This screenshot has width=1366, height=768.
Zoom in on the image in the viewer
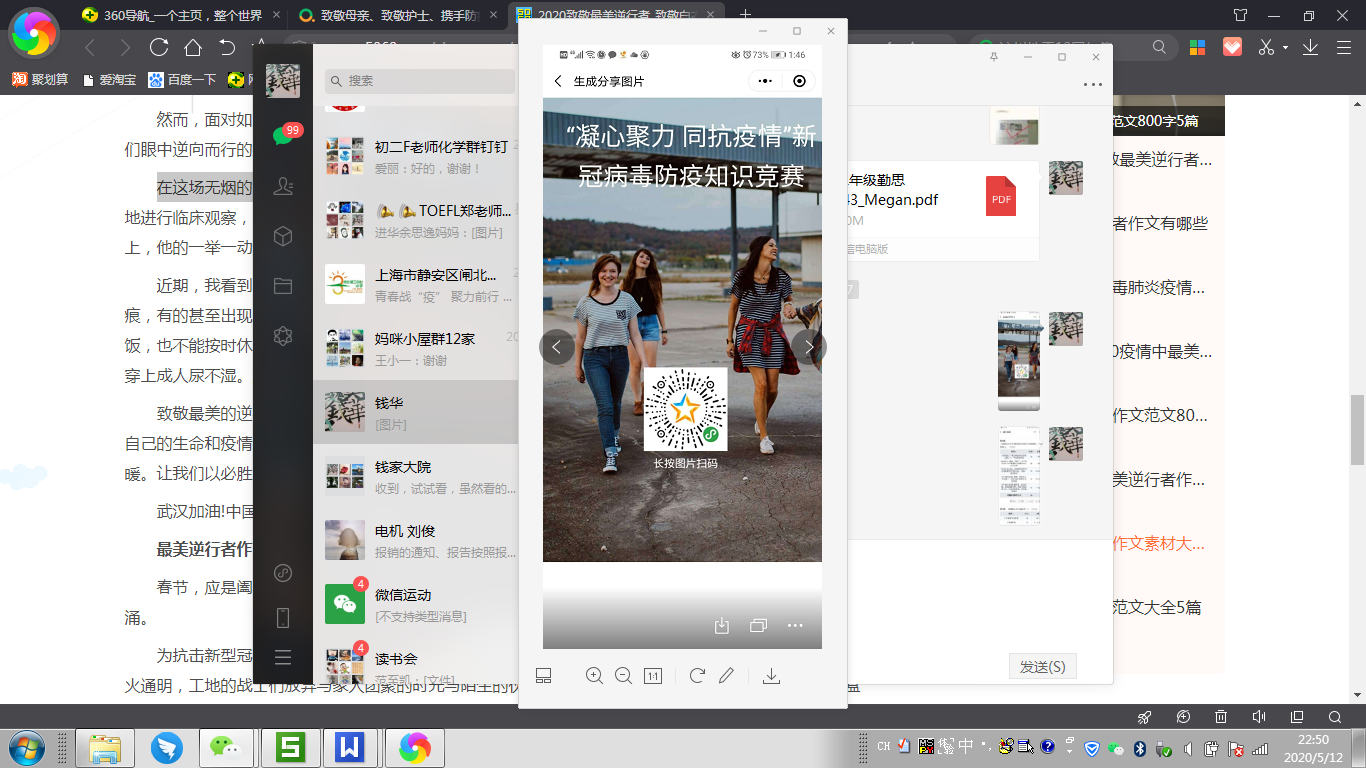tap(594, 676)
